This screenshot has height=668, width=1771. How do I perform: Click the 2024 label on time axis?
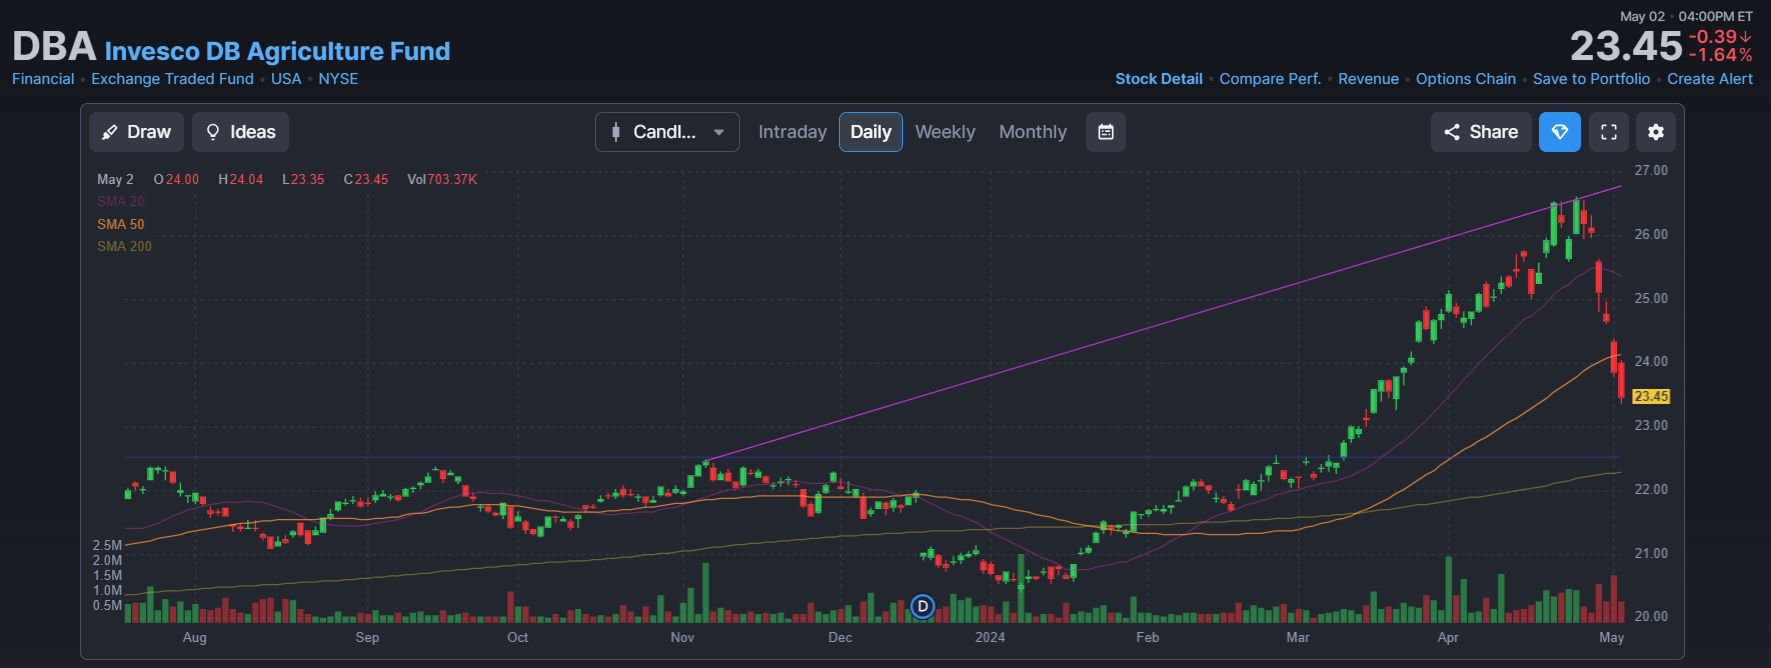990,637
